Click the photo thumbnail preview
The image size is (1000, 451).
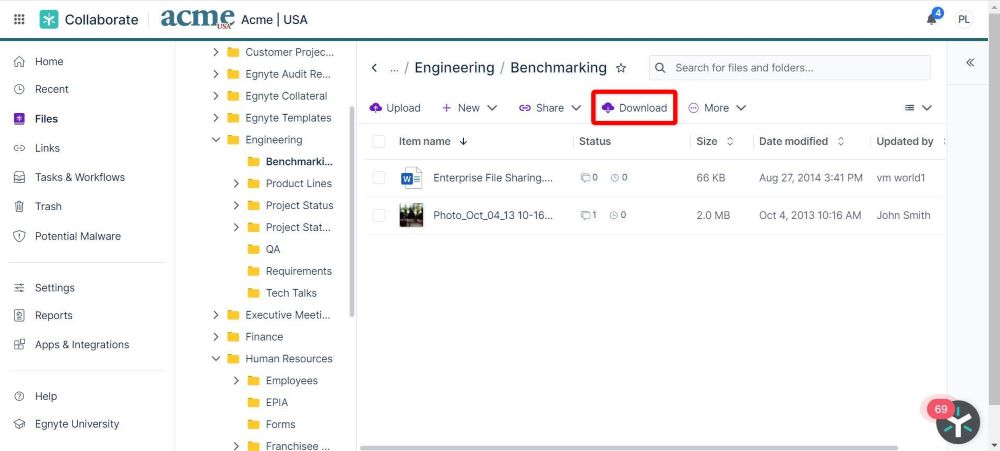pyautogui.click(x=411, y=216)
